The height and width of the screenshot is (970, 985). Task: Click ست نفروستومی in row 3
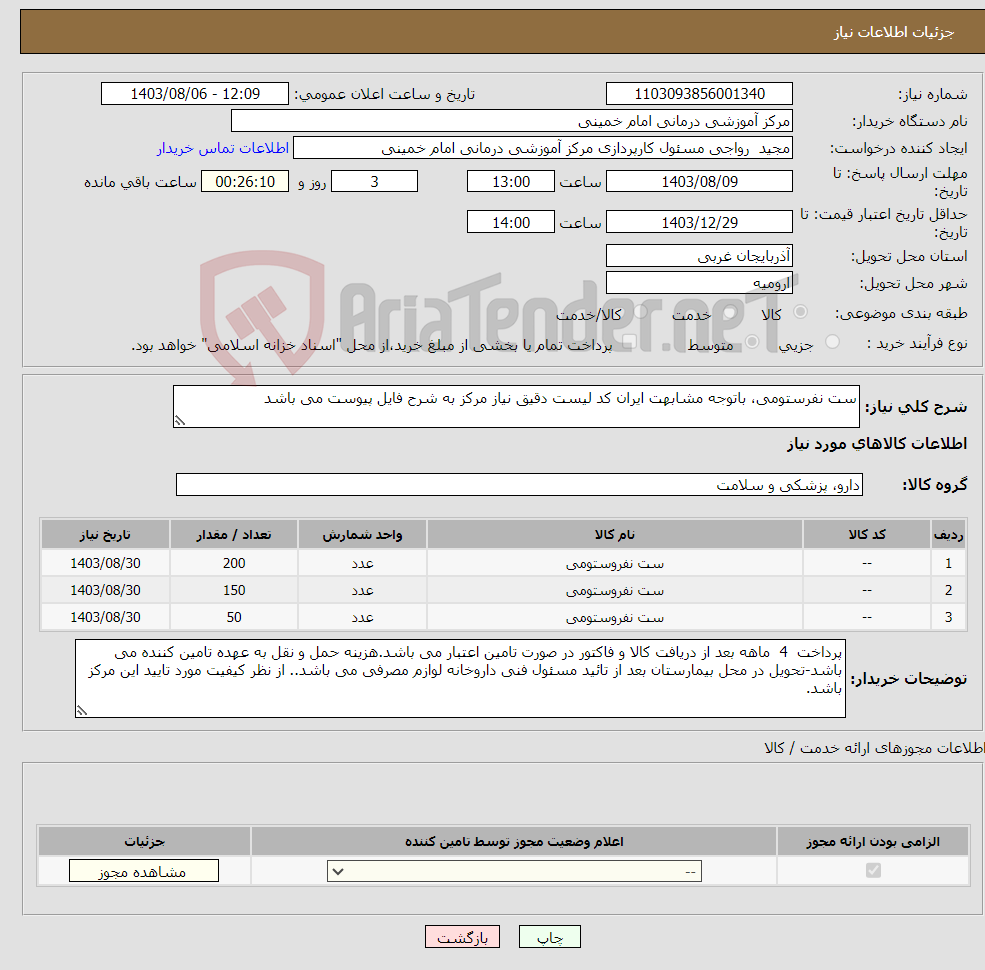(614, 618)
